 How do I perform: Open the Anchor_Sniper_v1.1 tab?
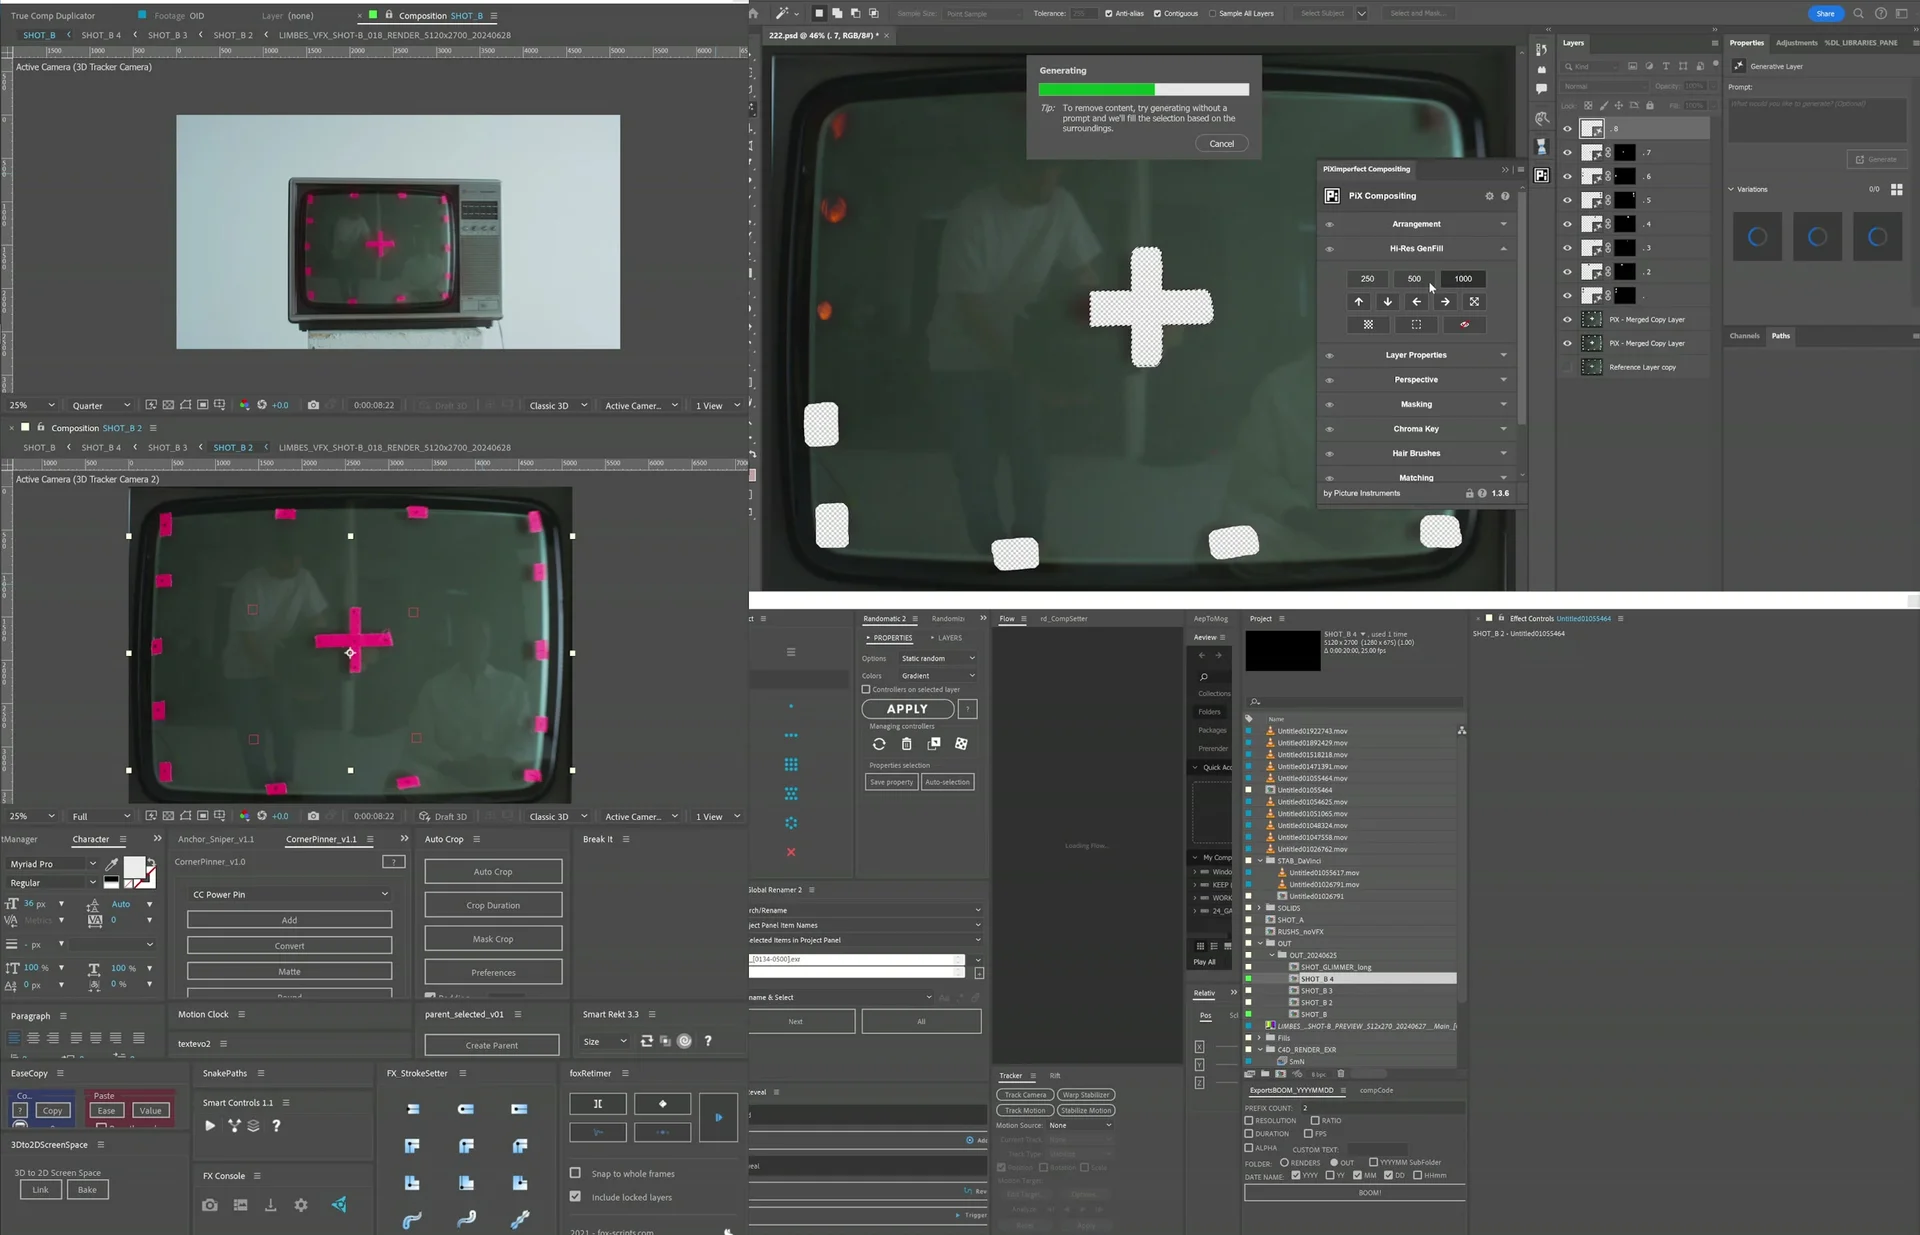tap(216, 839)
